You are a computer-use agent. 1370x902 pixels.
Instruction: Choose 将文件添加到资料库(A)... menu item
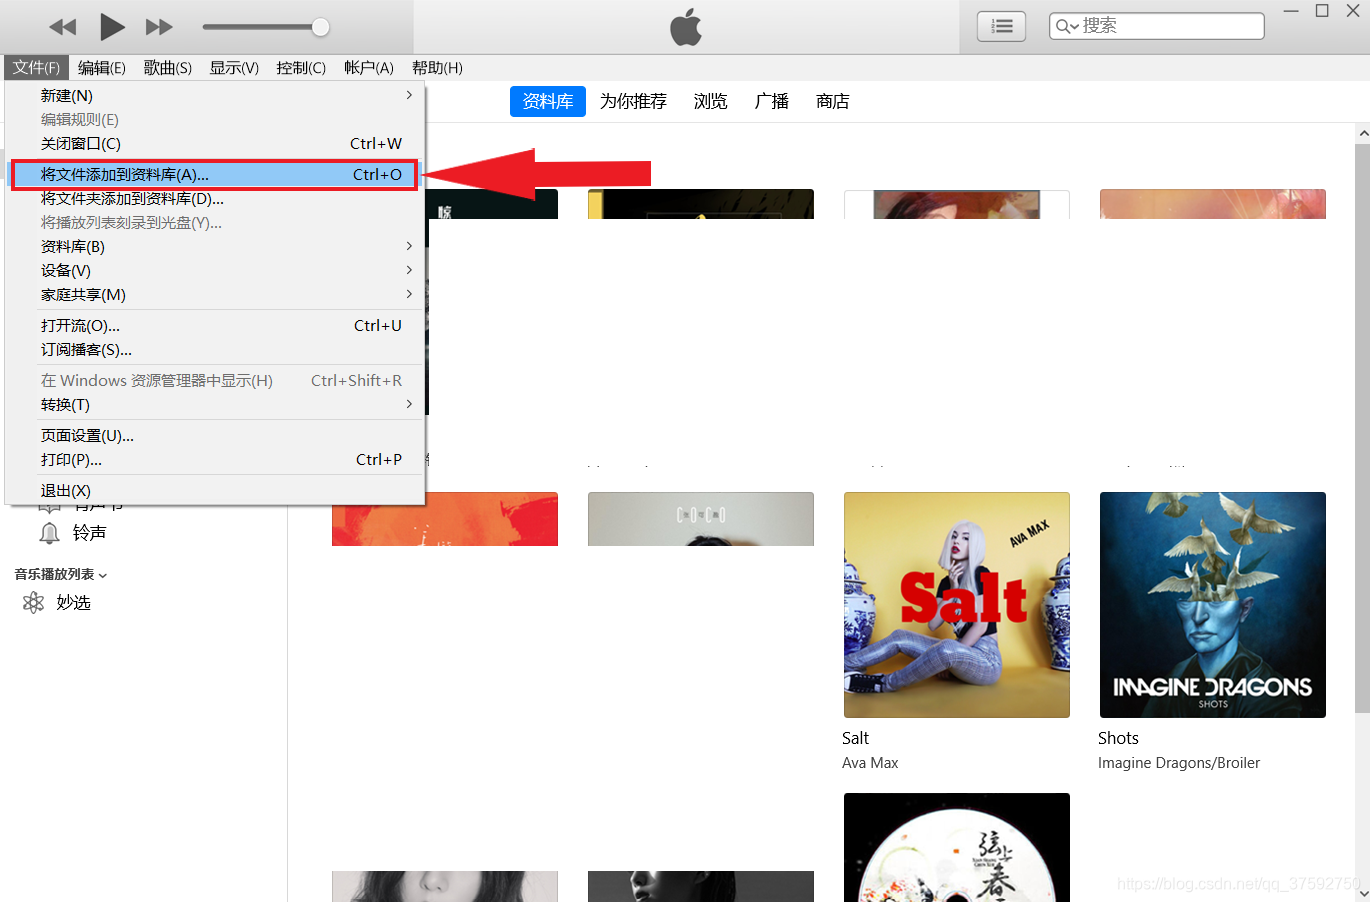215,174
